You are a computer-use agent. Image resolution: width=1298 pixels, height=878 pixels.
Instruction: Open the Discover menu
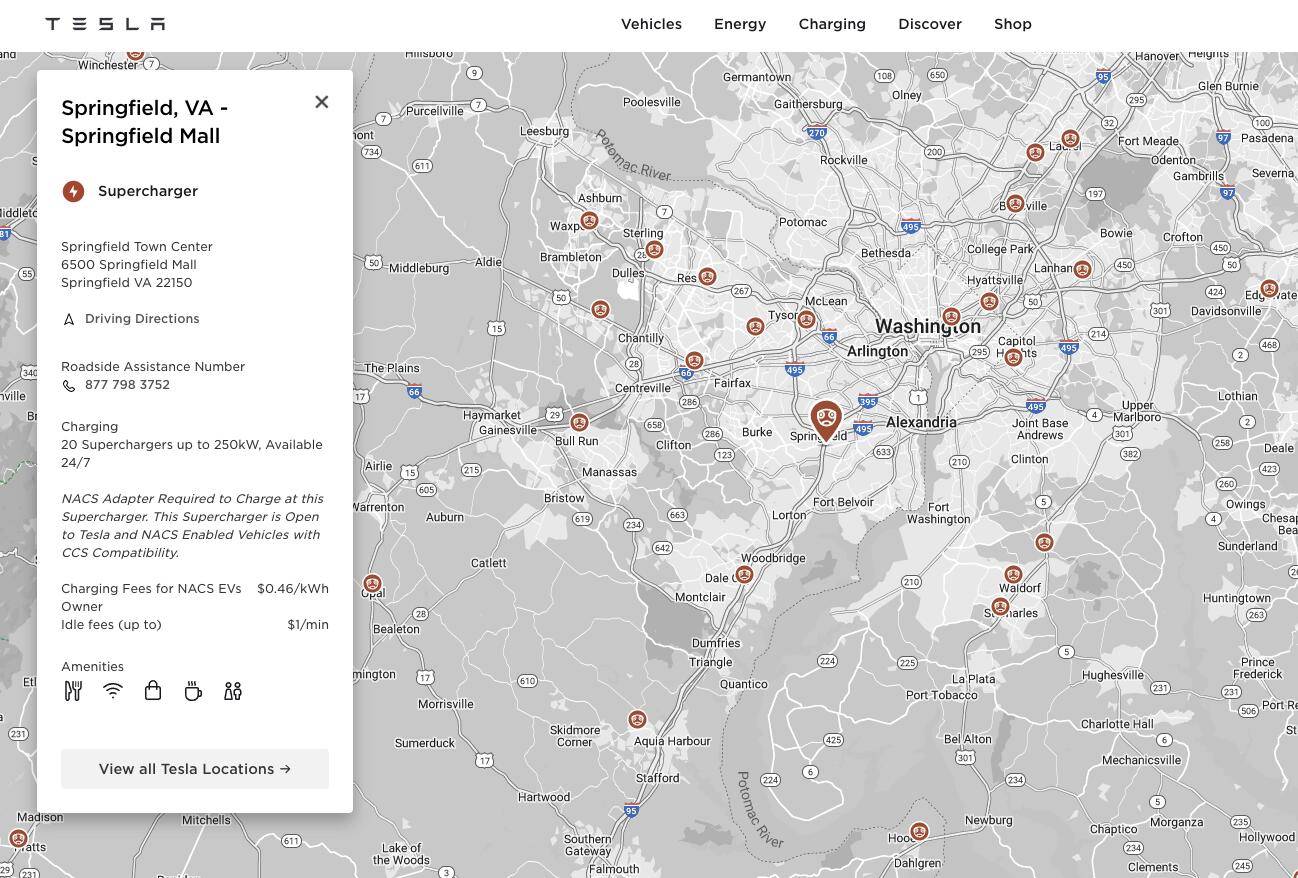tap(930, 24)
